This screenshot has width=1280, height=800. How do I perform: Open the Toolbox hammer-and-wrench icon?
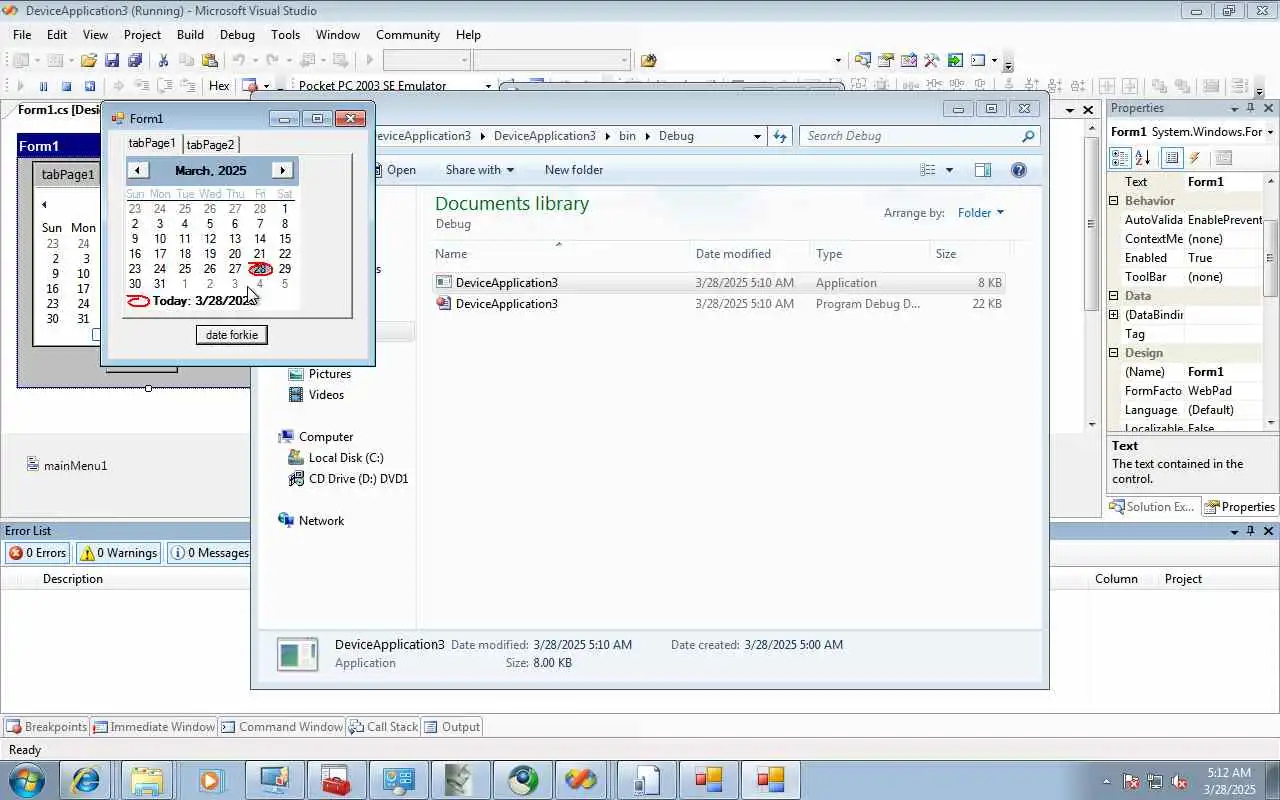(932, 60)
